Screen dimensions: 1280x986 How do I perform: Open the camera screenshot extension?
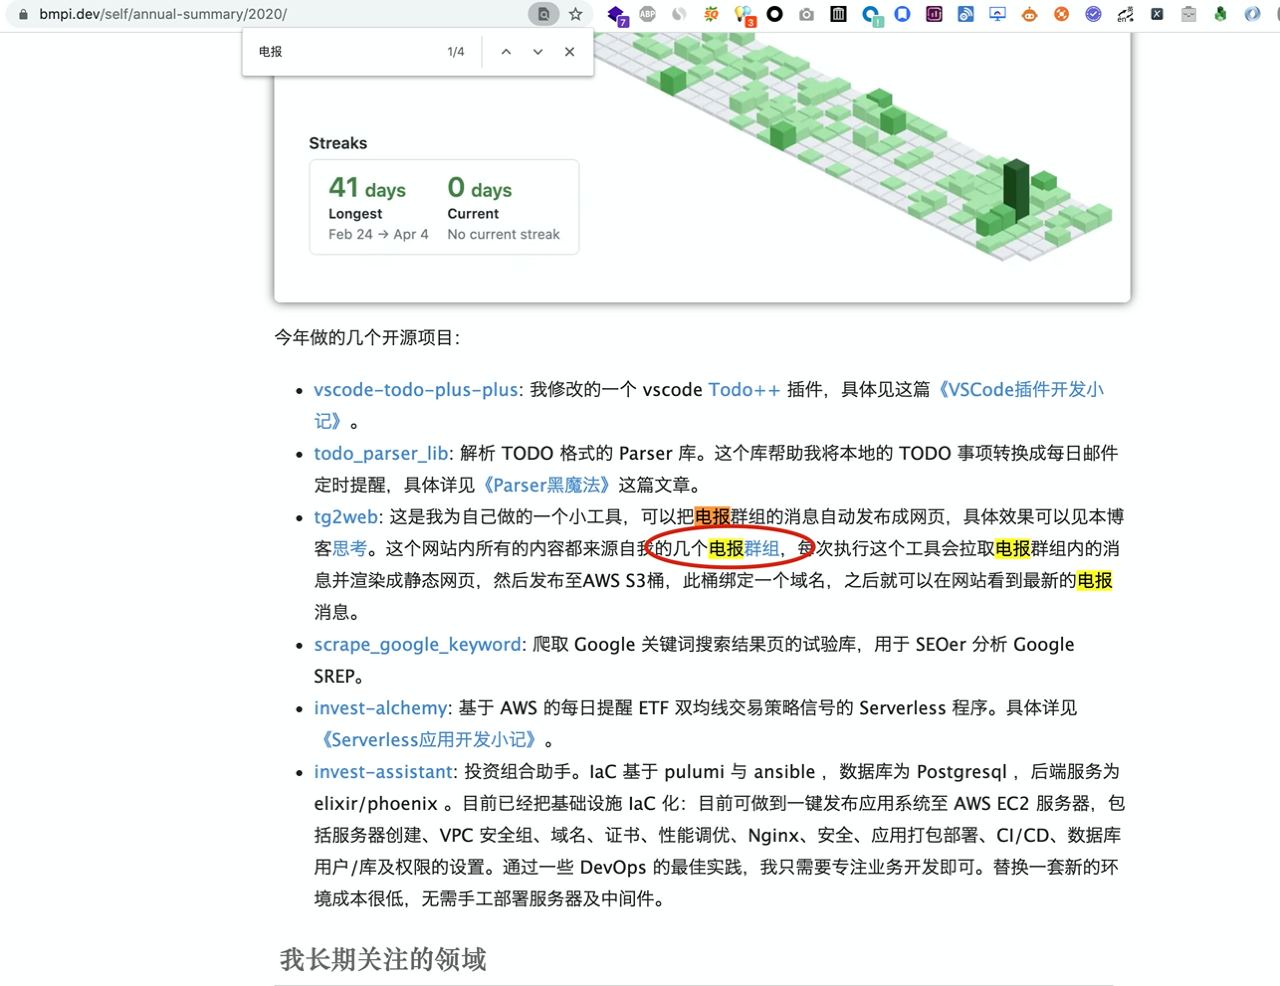point(806,14)
